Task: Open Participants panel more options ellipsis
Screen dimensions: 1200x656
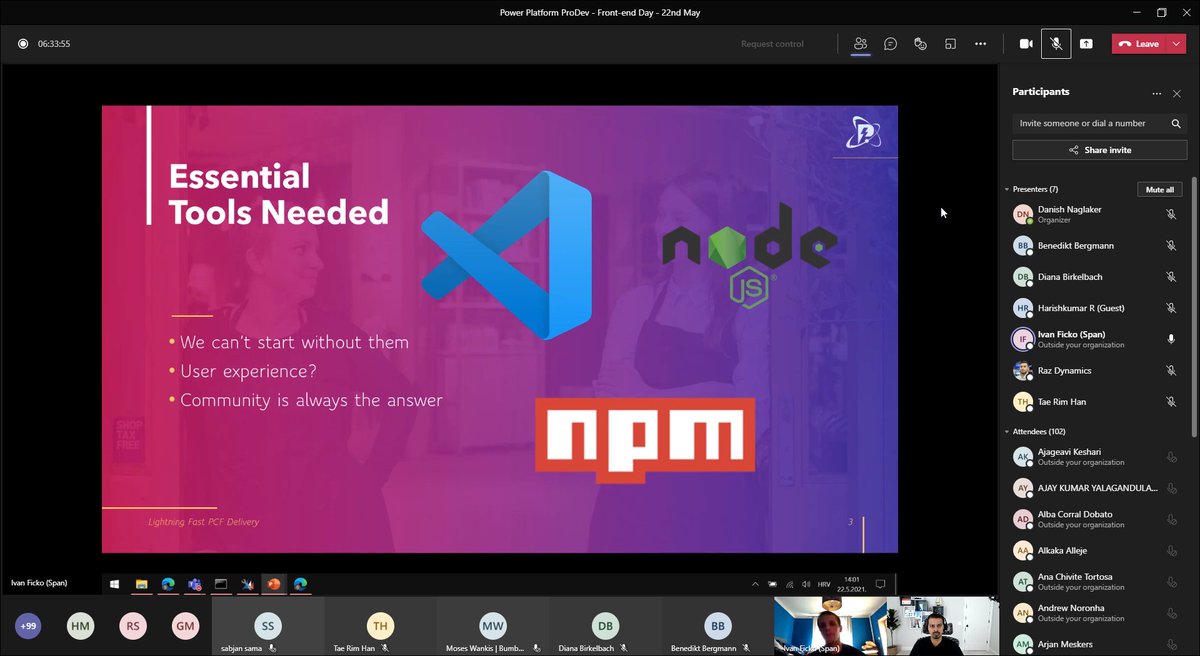Action: [1157, 93]
